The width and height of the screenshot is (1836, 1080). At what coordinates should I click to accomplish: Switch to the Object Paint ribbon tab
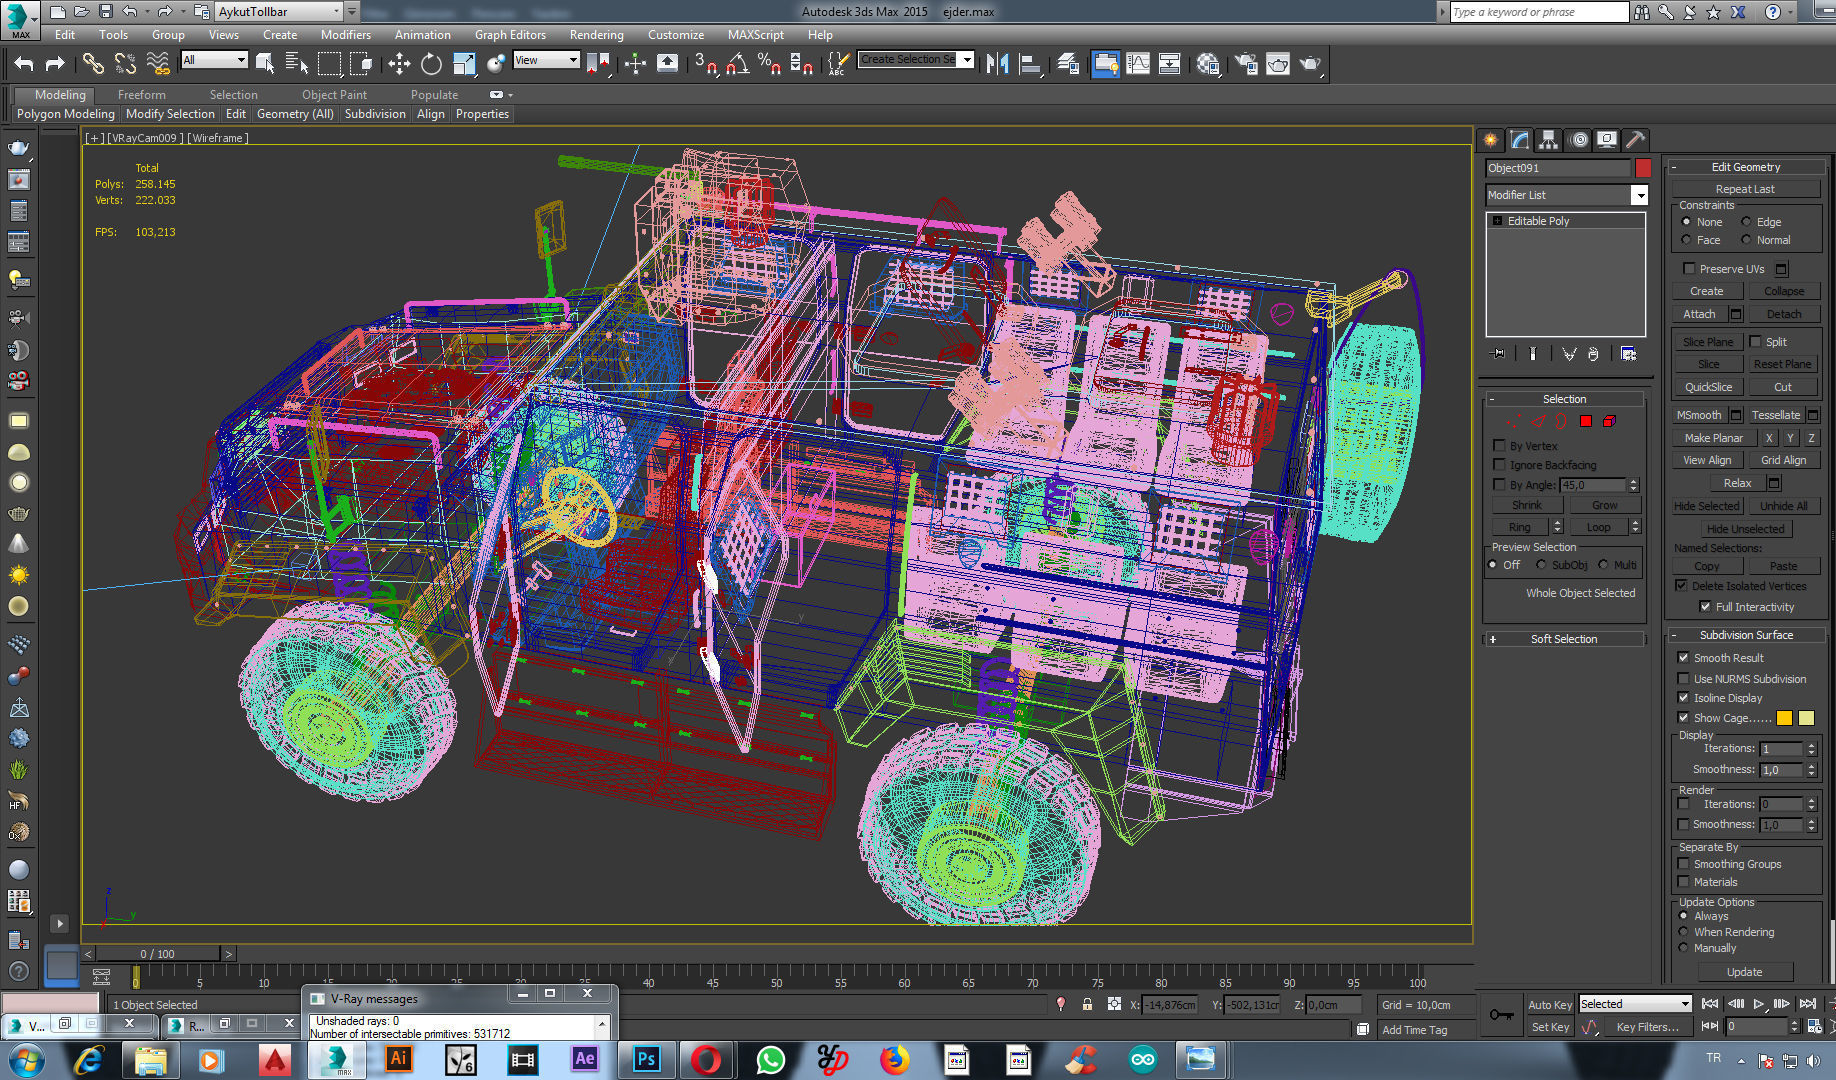pos(334,95)
